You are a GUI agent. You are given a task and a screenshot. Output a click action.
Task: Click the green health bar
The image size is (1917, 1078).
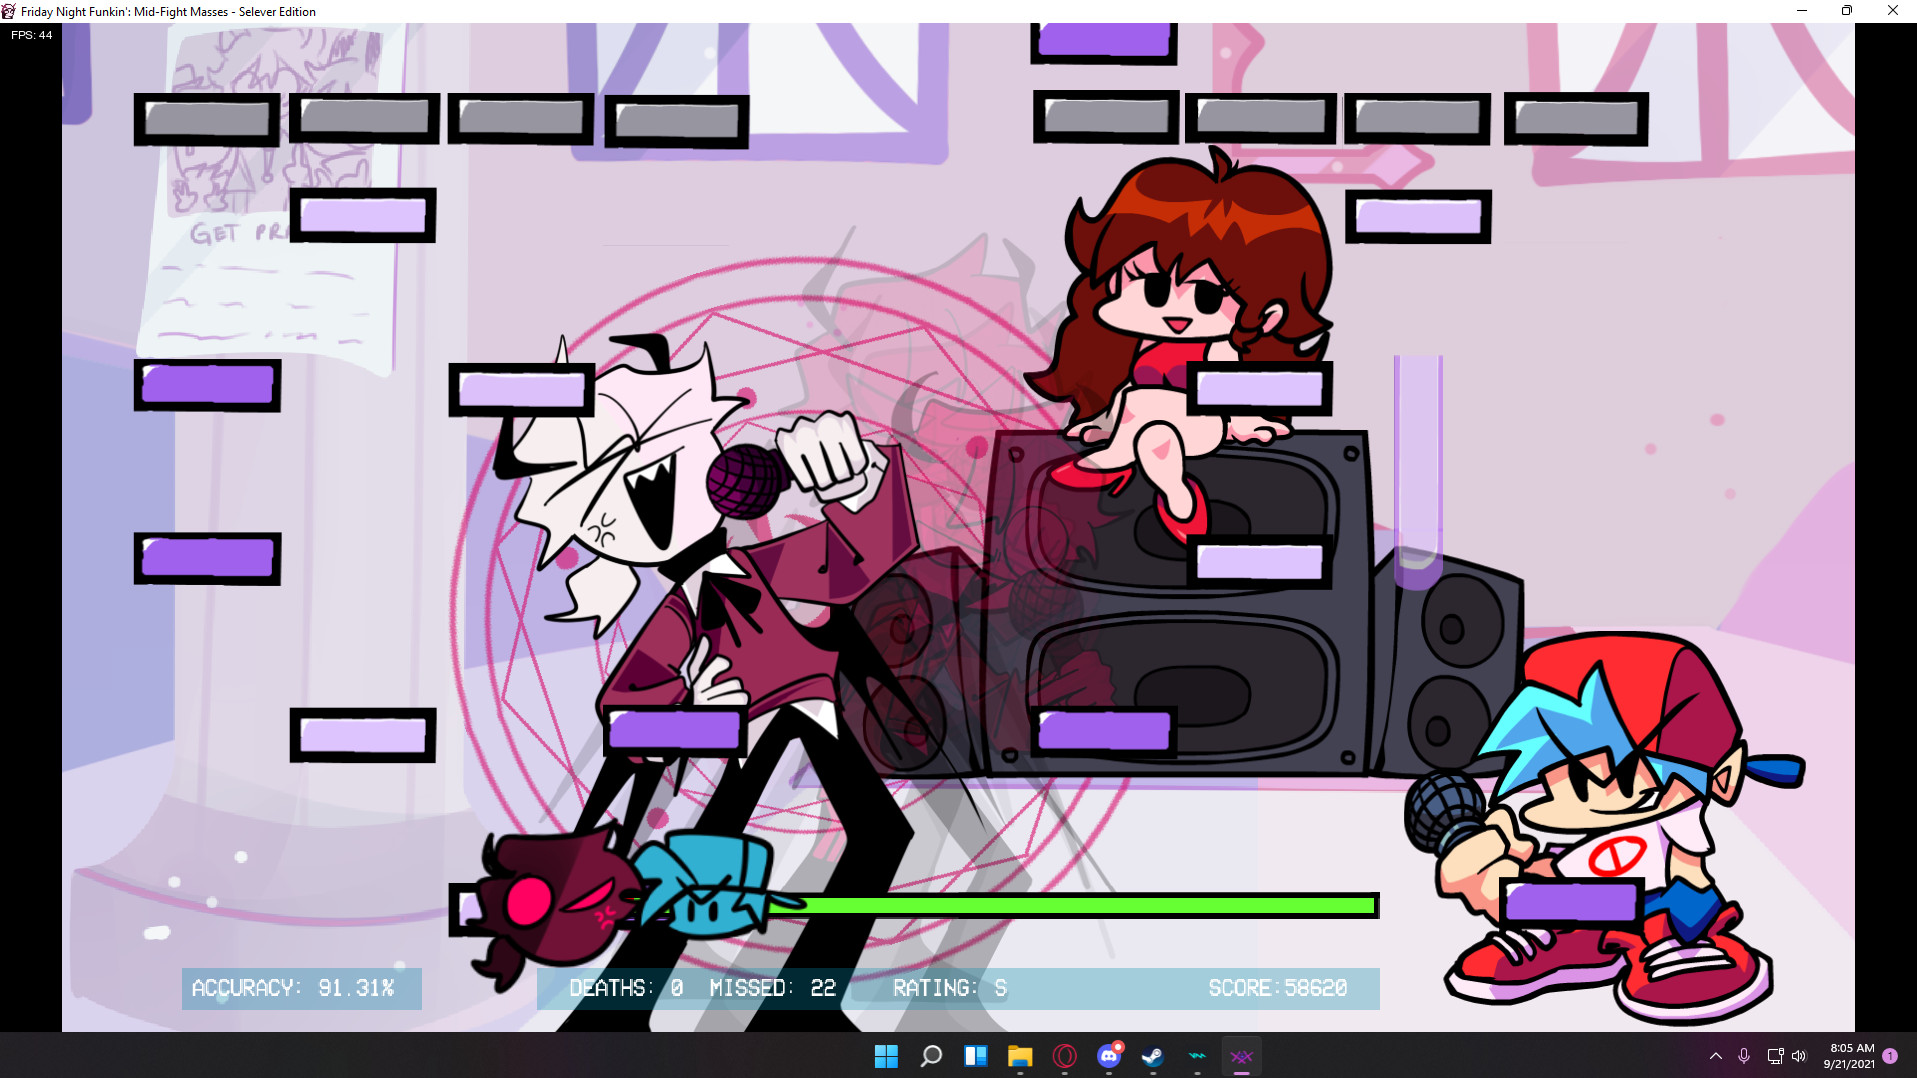coord(1080,906)
